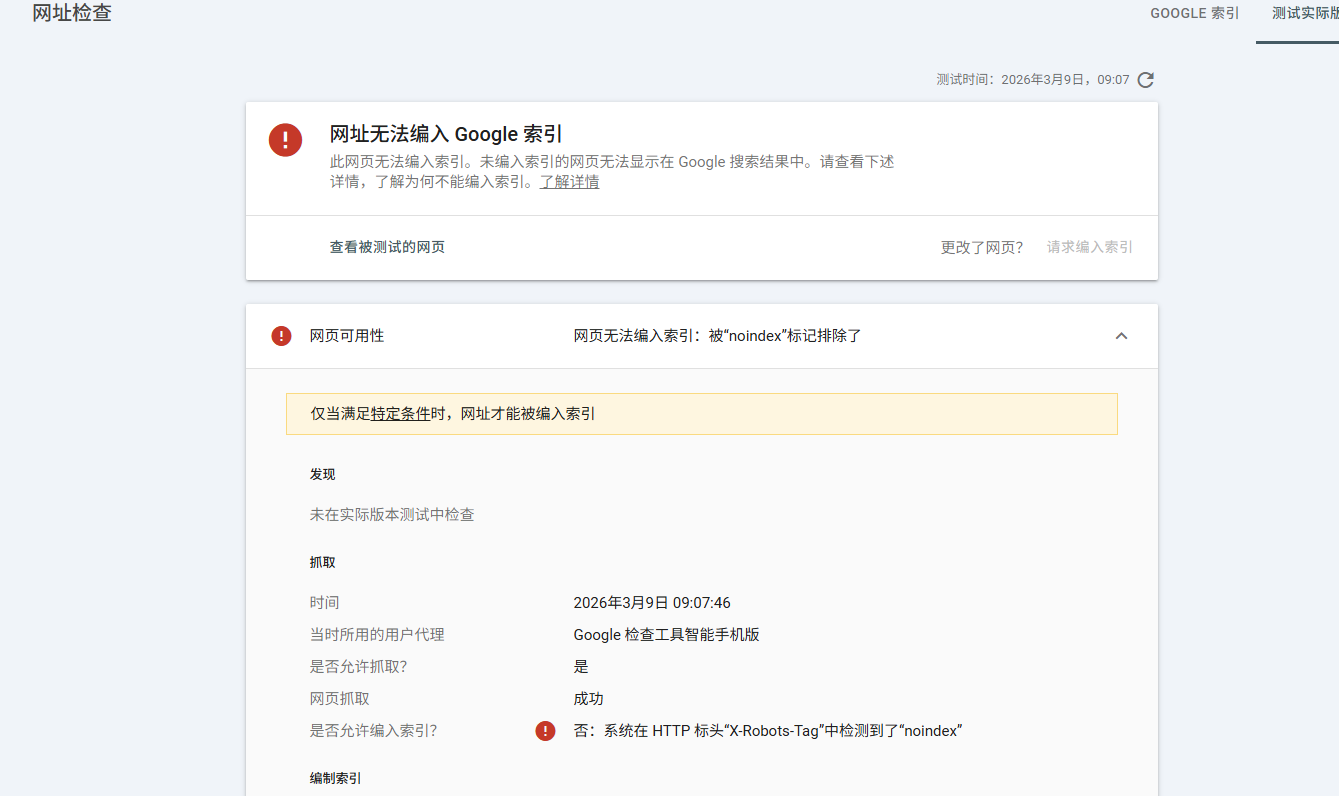Click the error icon next to 是否允许编入索引?
Image resolution: width=1339 pixels, height=796 pixels.
click(545, 731)
